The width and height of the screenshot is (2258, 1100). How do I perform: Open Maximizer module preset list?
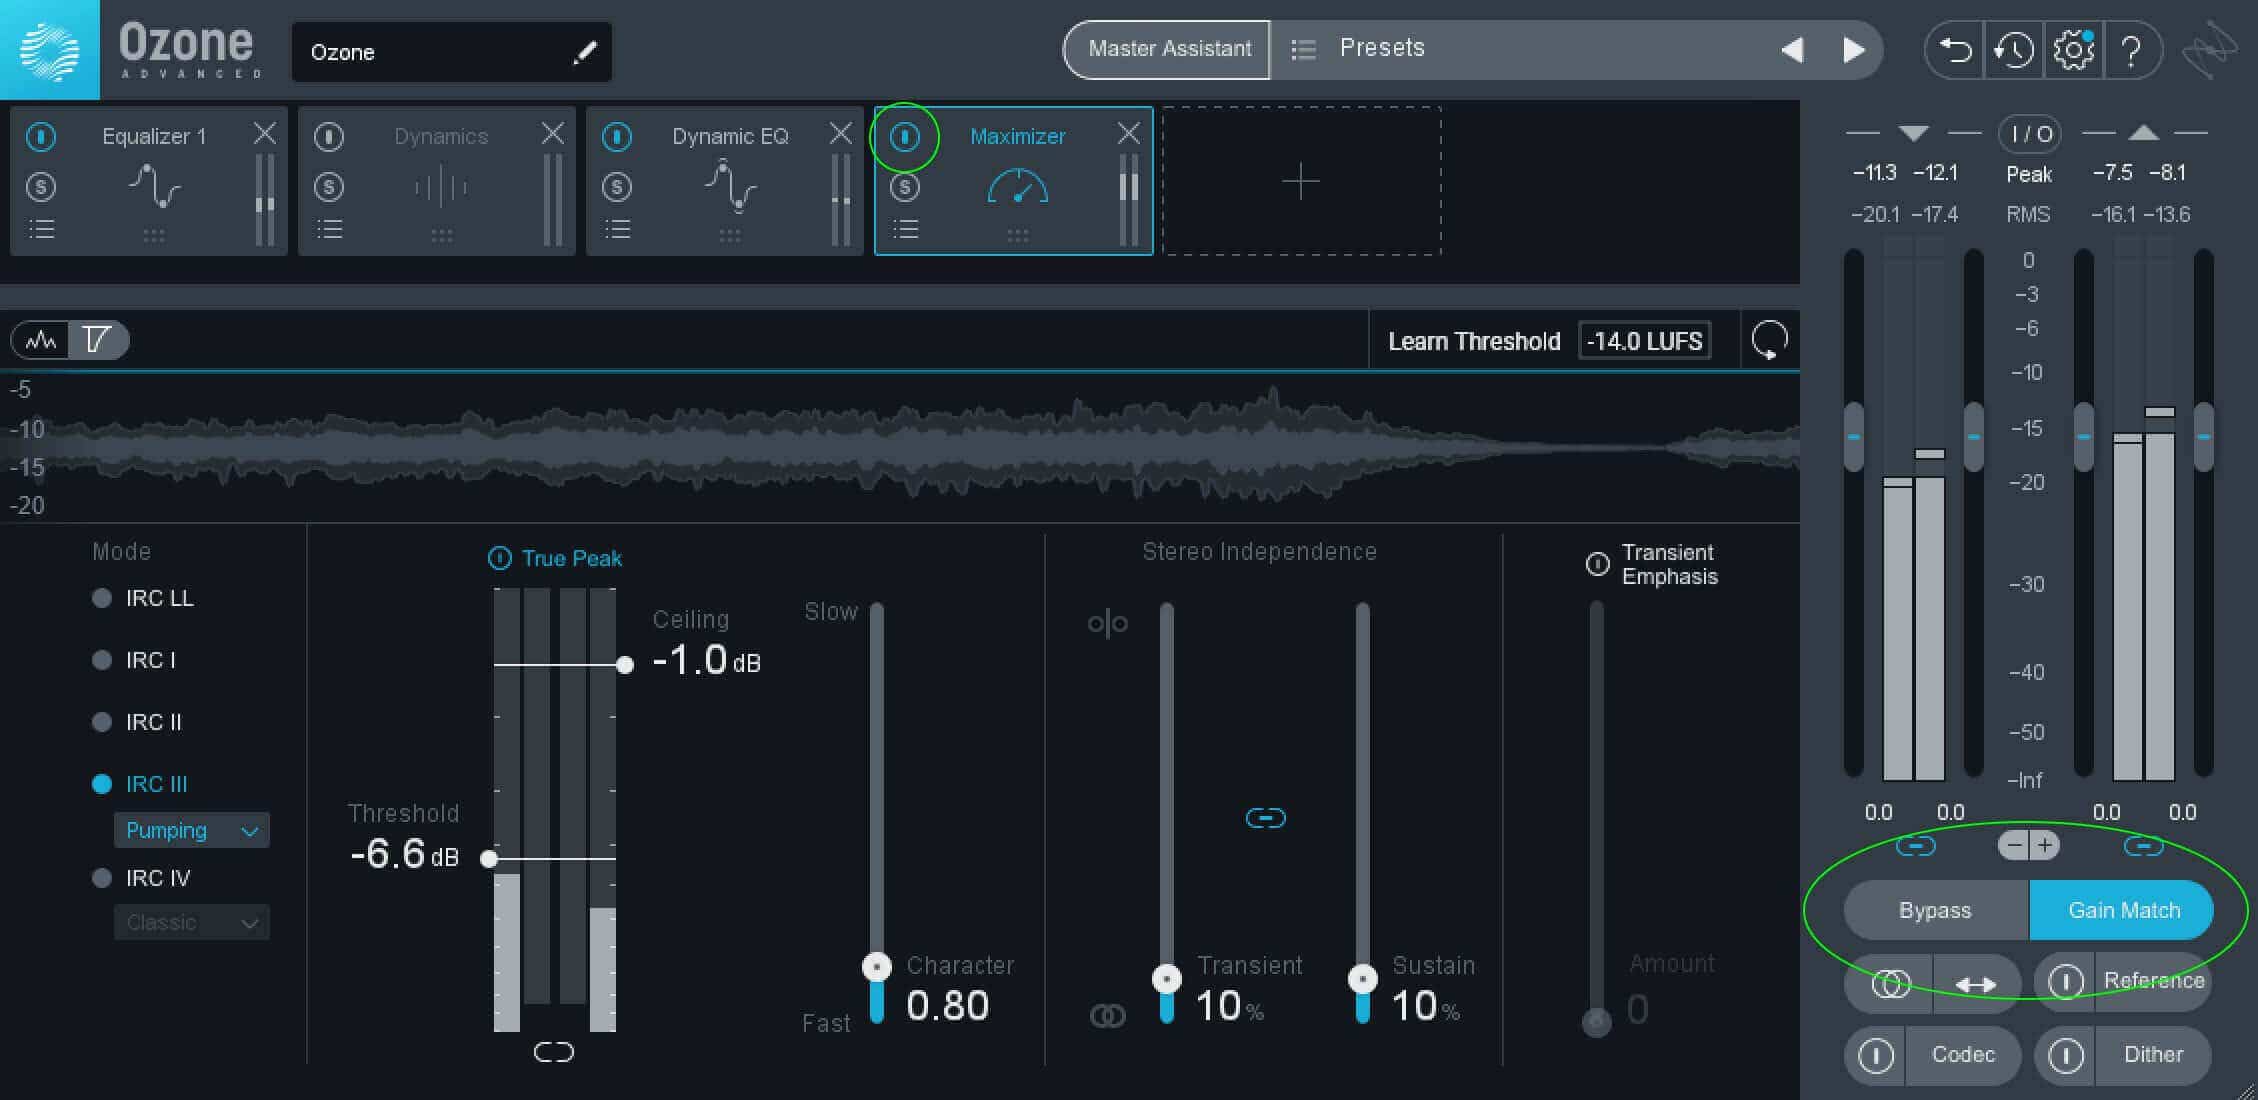click(x=905, y=230)
